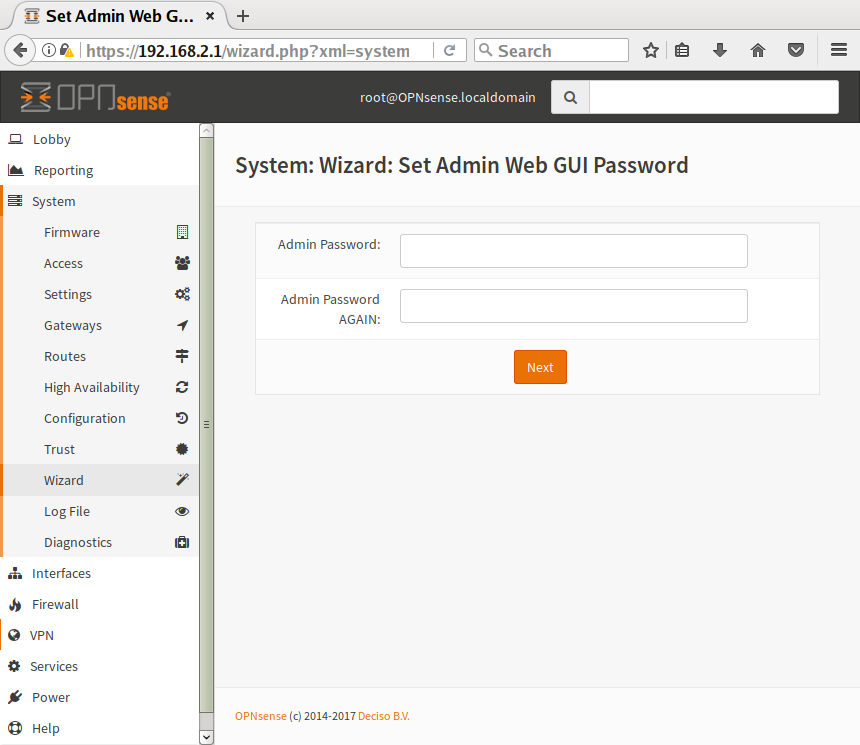Click the Gateways arrow icon
This screenshot has height=745, width=860.
click(x=182, y=325)
